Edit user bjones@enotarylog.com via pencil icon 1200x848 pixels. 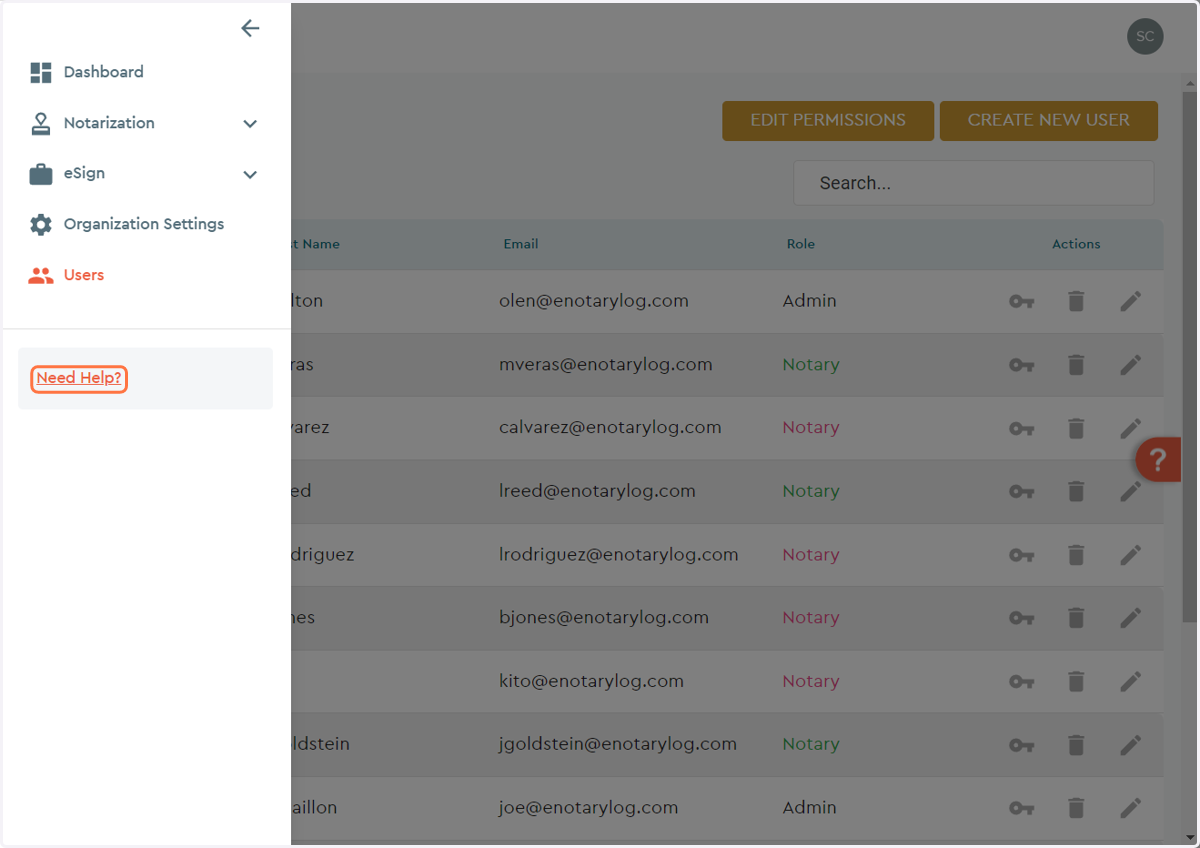click(1131, 618)
